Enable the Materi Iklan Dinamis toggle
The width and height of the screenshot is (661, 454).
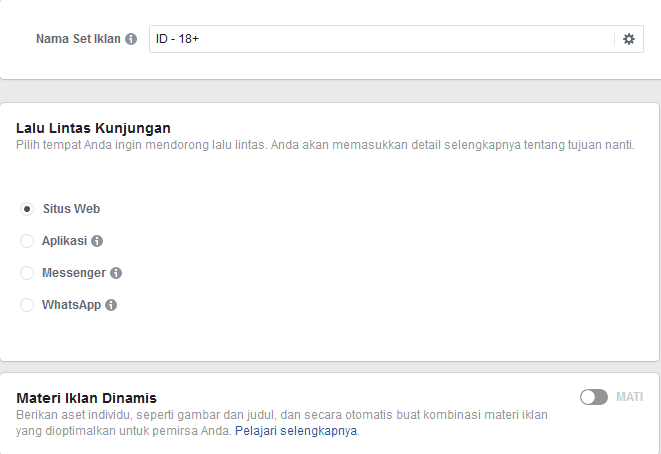594,397
